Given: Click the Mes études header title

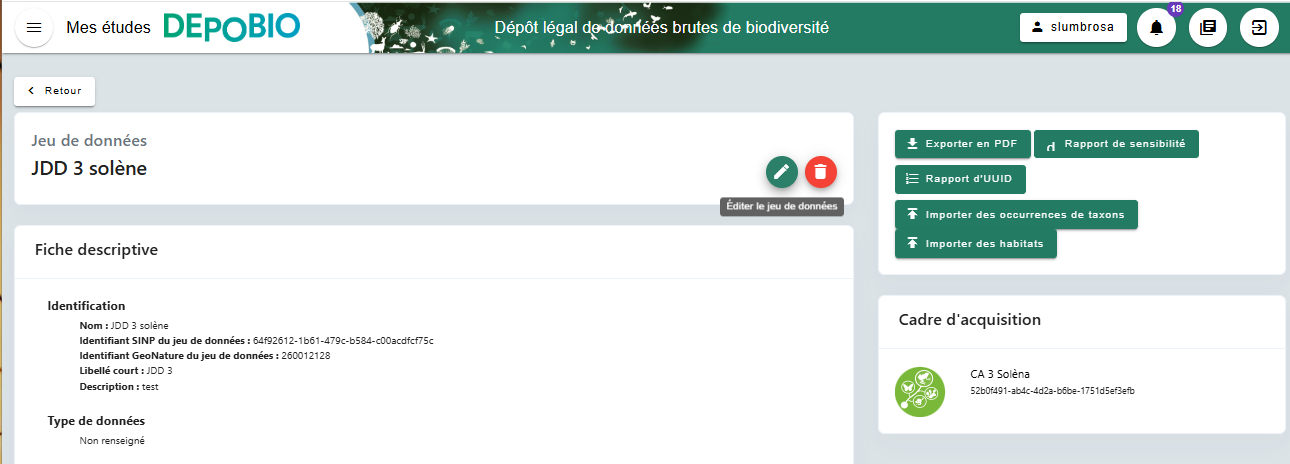Looking at the screenshot, I should 108,28.
